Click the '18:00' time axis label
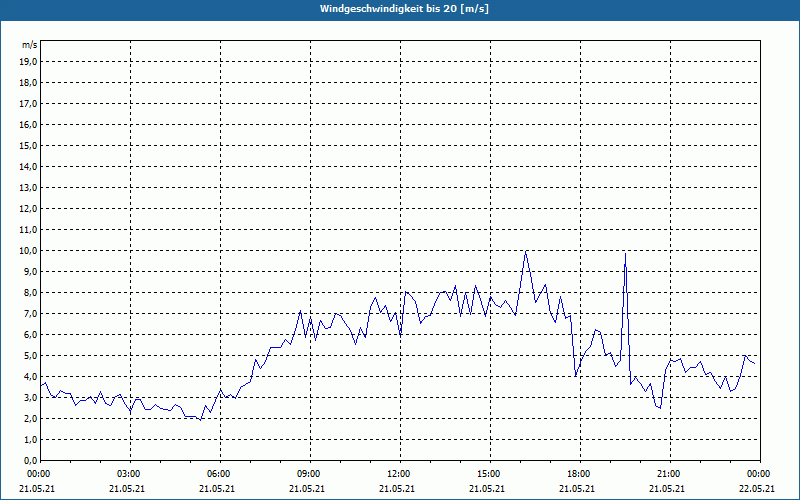Screen dimensions: 800x500 (x=581, y=474)
